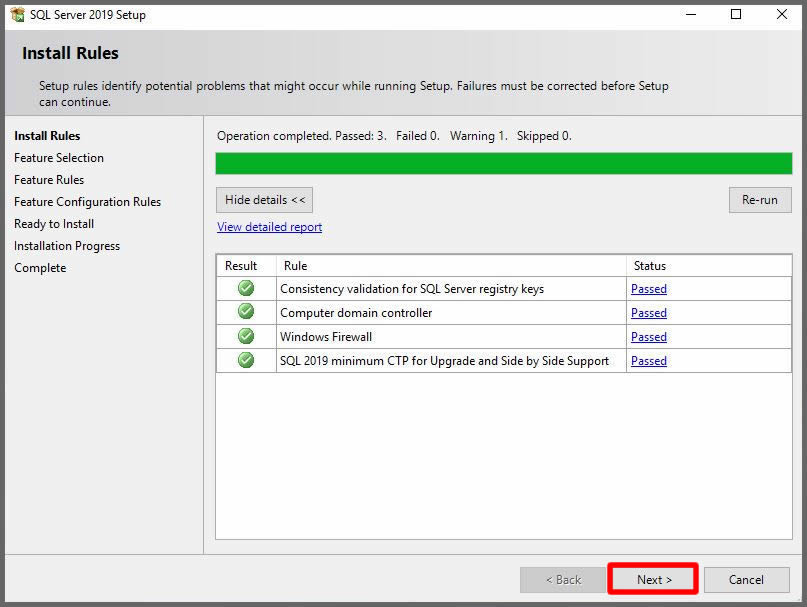This screenshot has width=807, height=607.
Task: Click green check icon for domain controller rule
Action: 246,313
